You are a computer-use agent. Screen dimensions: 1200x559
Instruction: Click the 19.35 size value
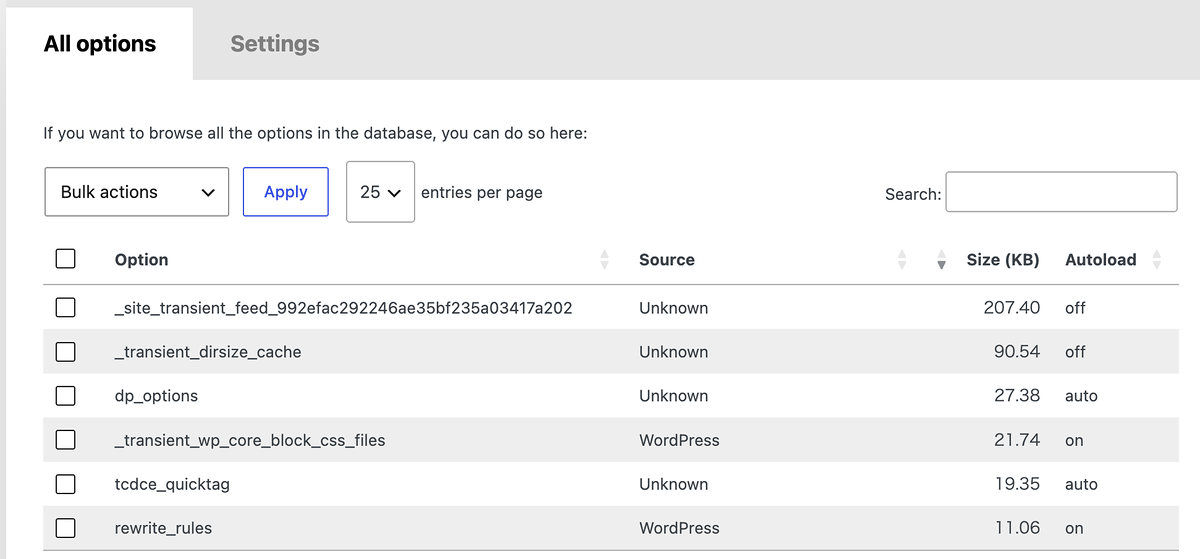[1017, 484]
